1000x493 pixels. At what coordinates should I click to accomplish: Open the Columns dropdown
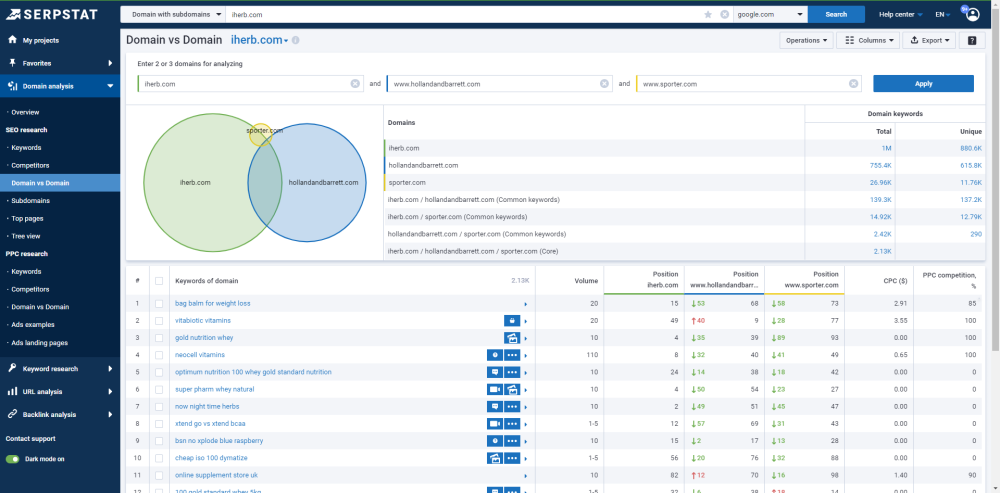[x=868, y=40]
